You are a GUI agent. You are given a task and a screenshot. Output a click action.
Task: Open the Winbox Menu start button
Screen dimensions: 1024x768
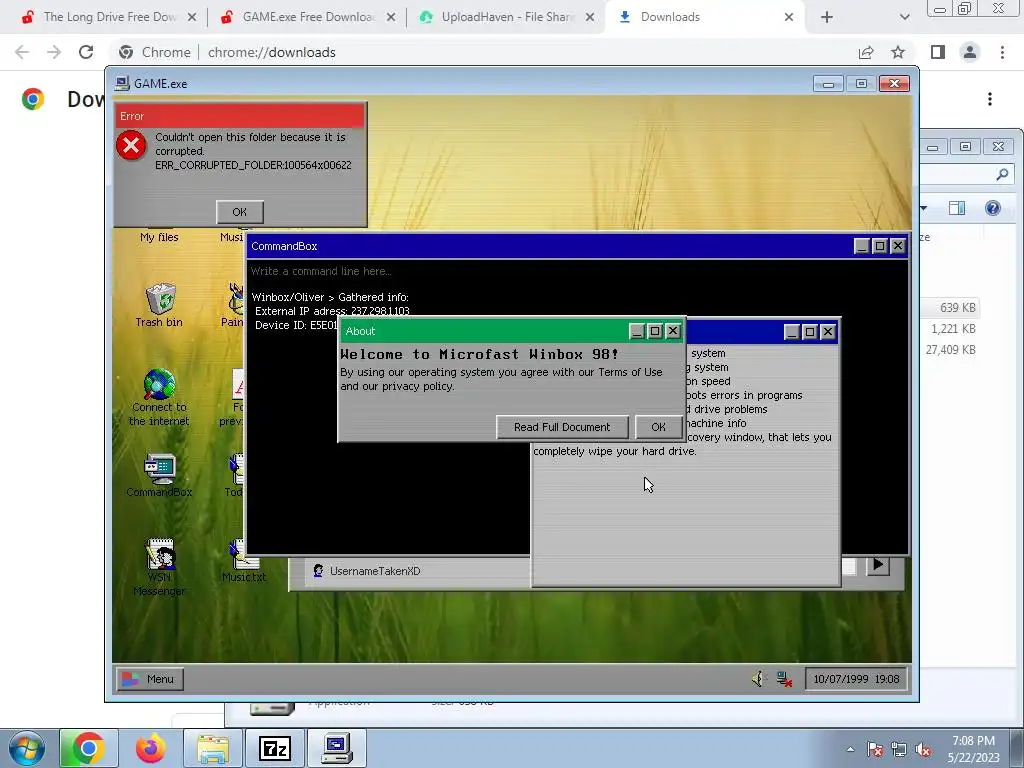[150, 679]
